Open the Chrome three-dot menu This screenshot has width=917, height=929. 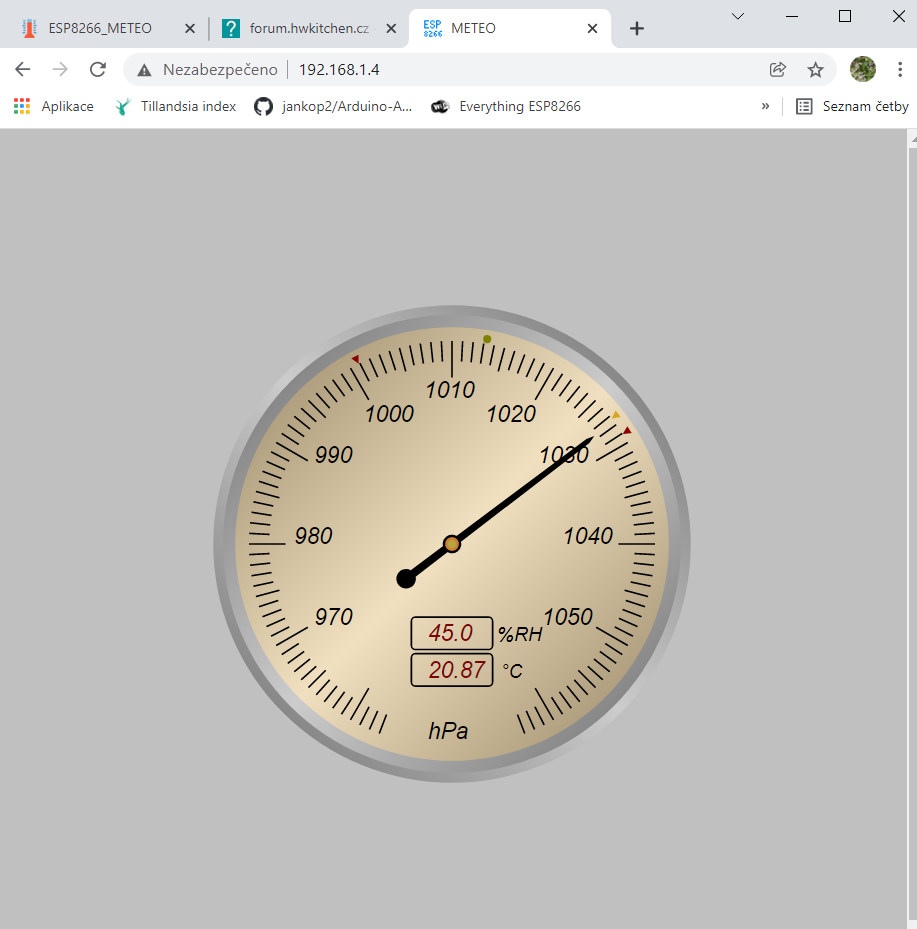[900, 70]
